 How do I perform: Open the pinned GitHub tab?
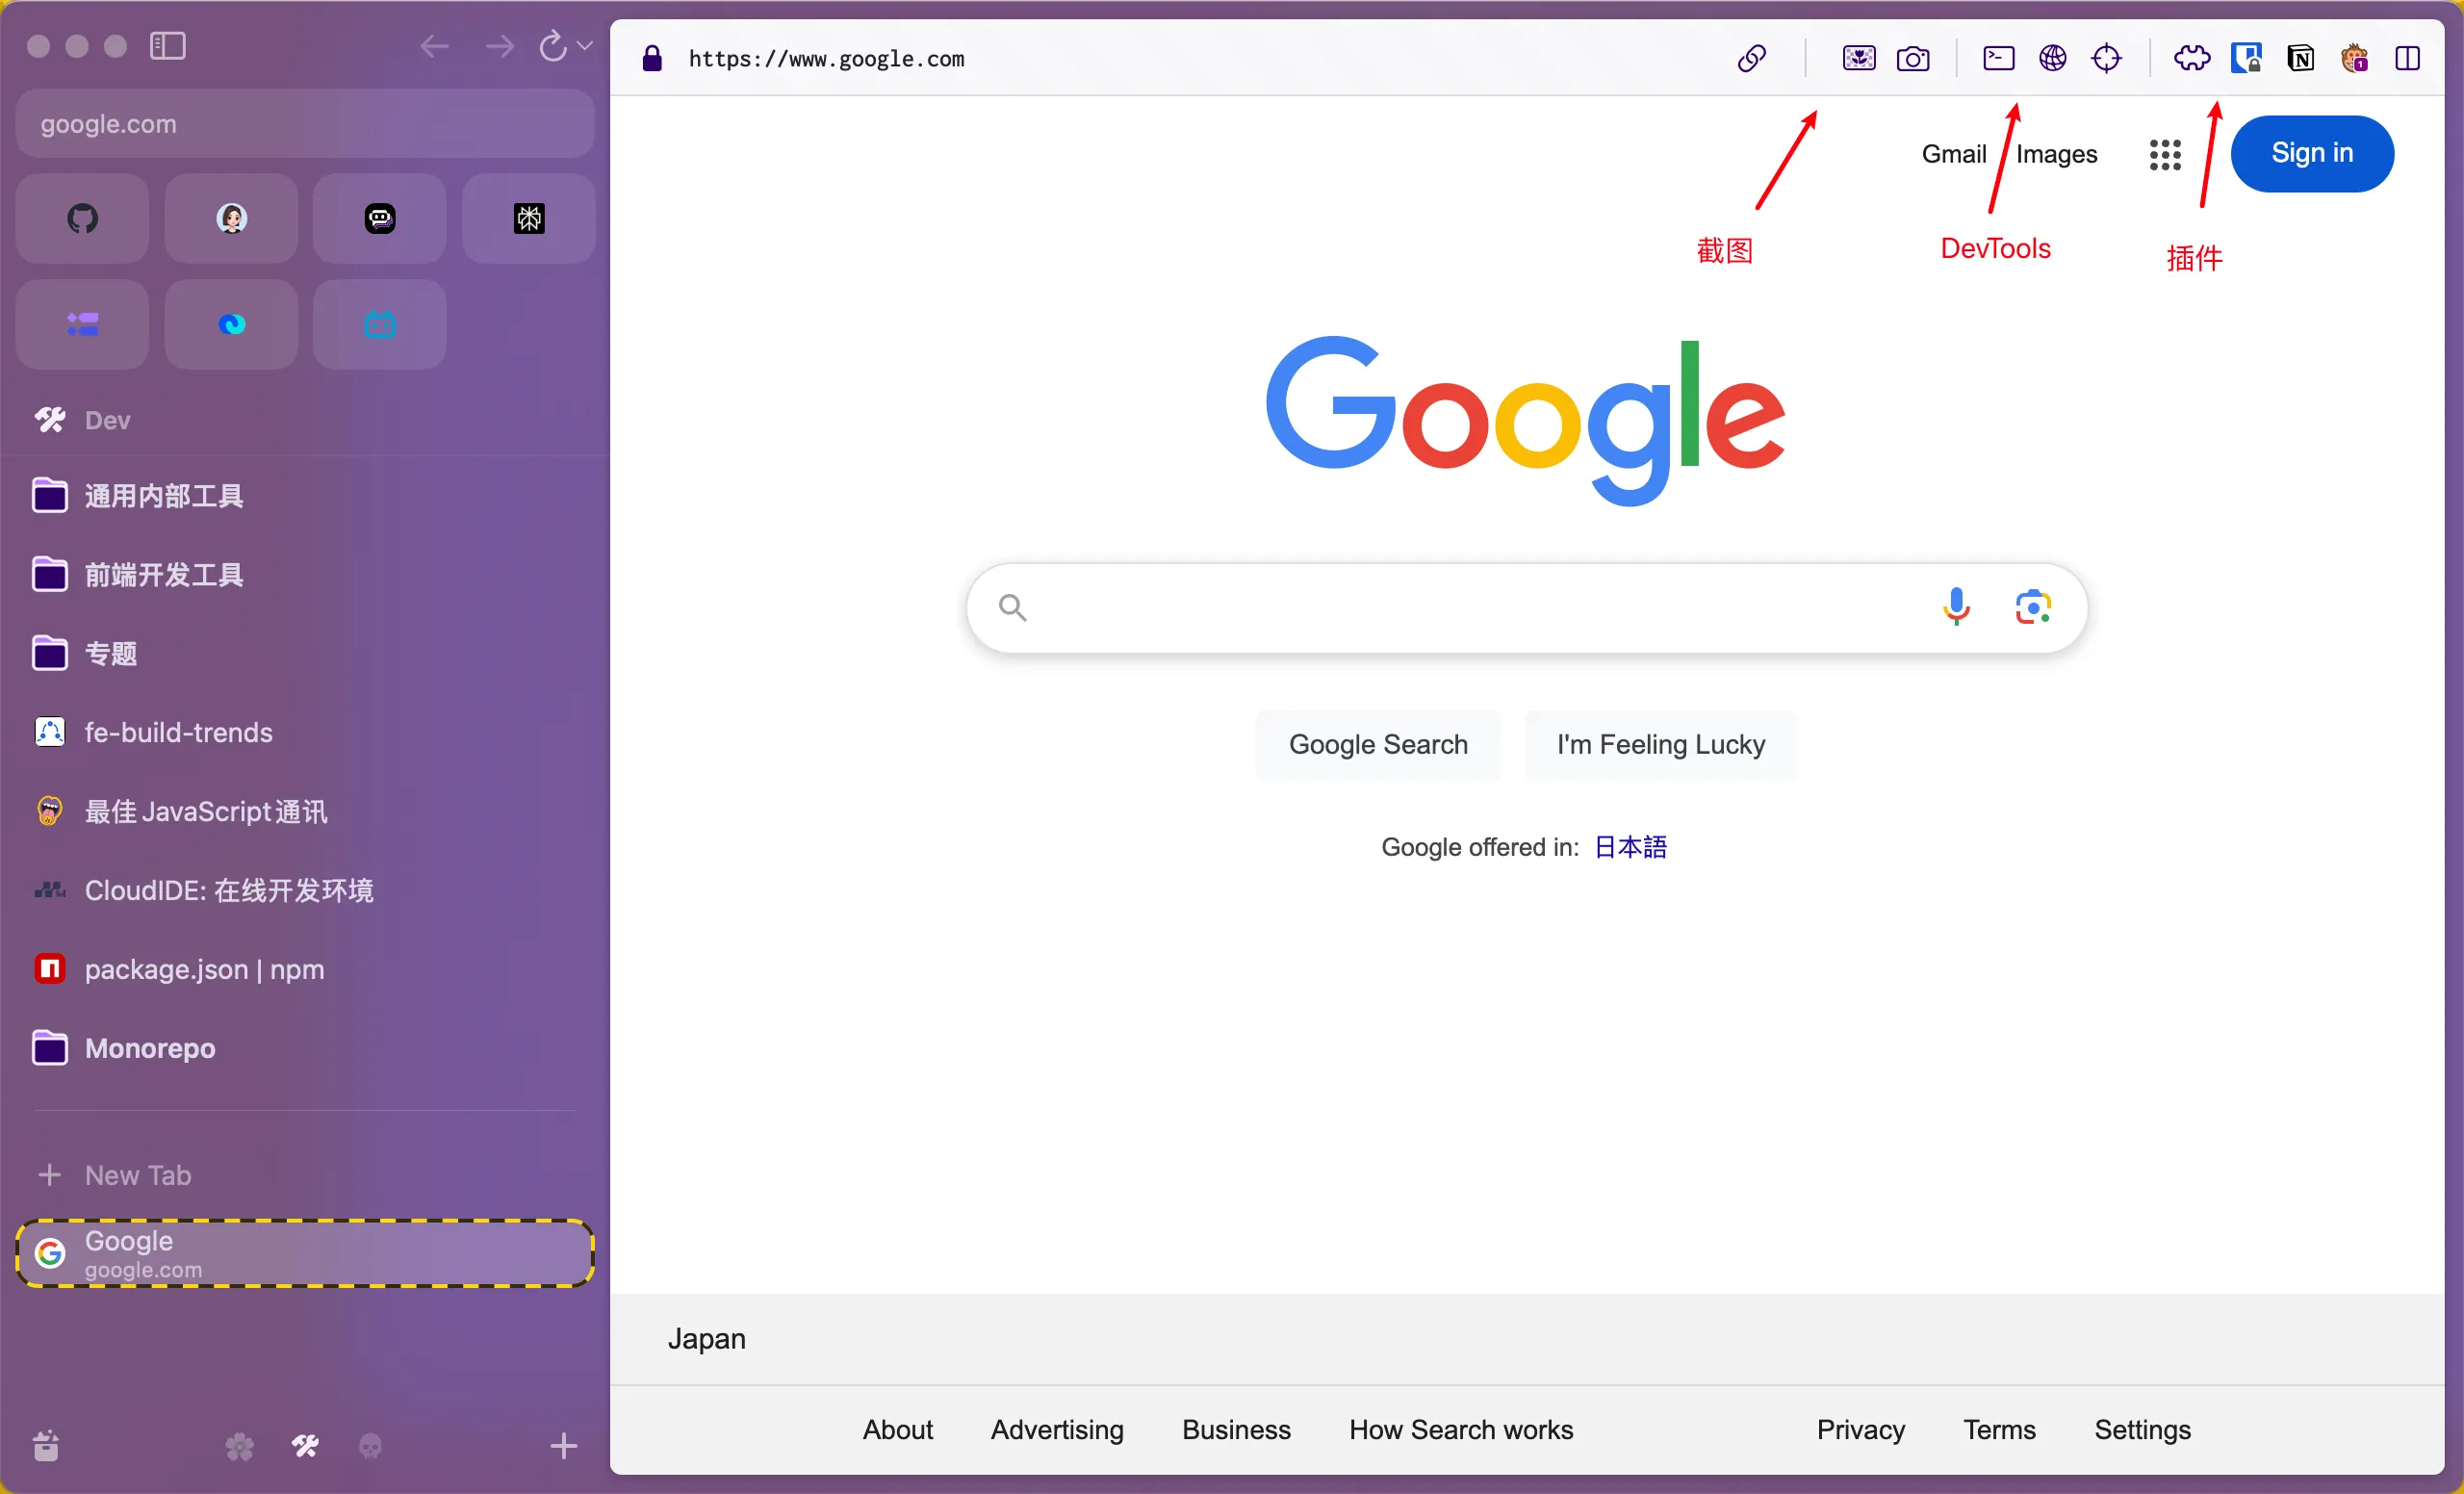coord(82,218)
